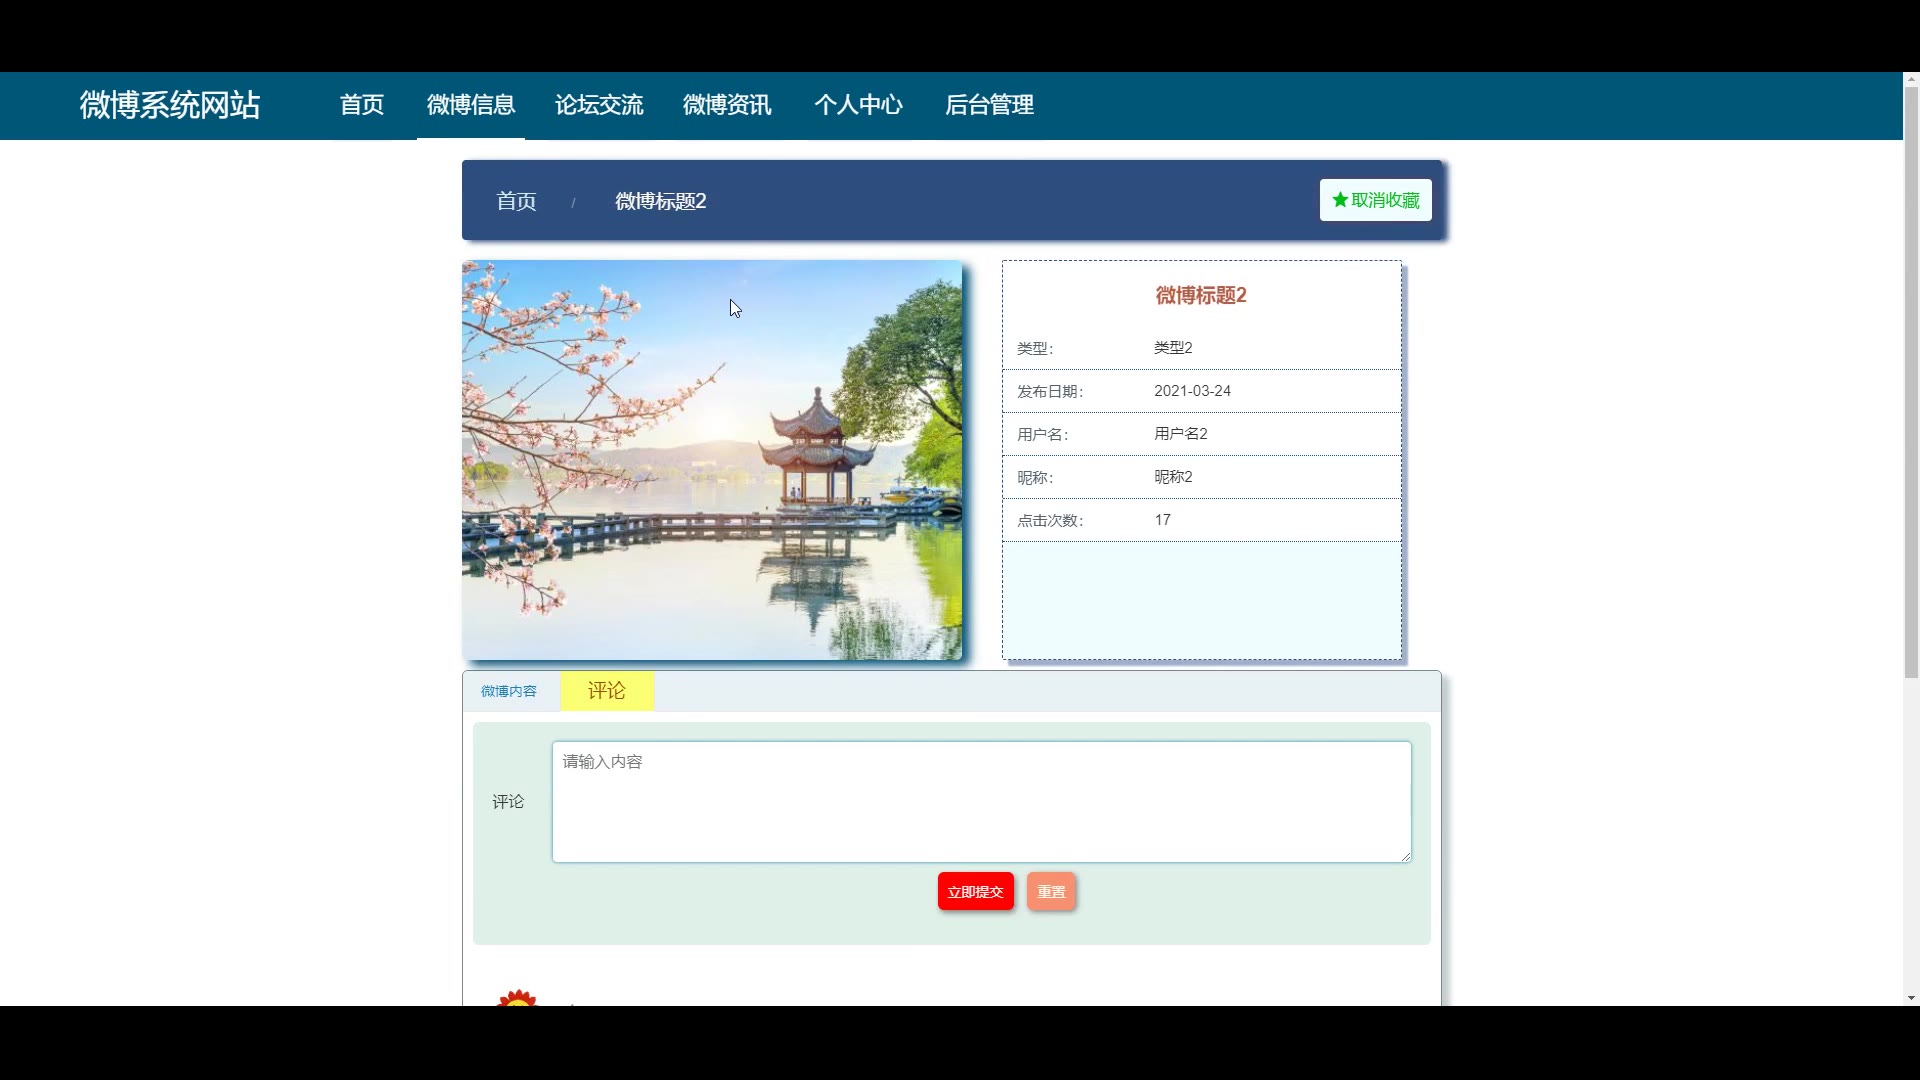
Task: Open 微博信息 in the top navigation
Action: click(471, 105)
